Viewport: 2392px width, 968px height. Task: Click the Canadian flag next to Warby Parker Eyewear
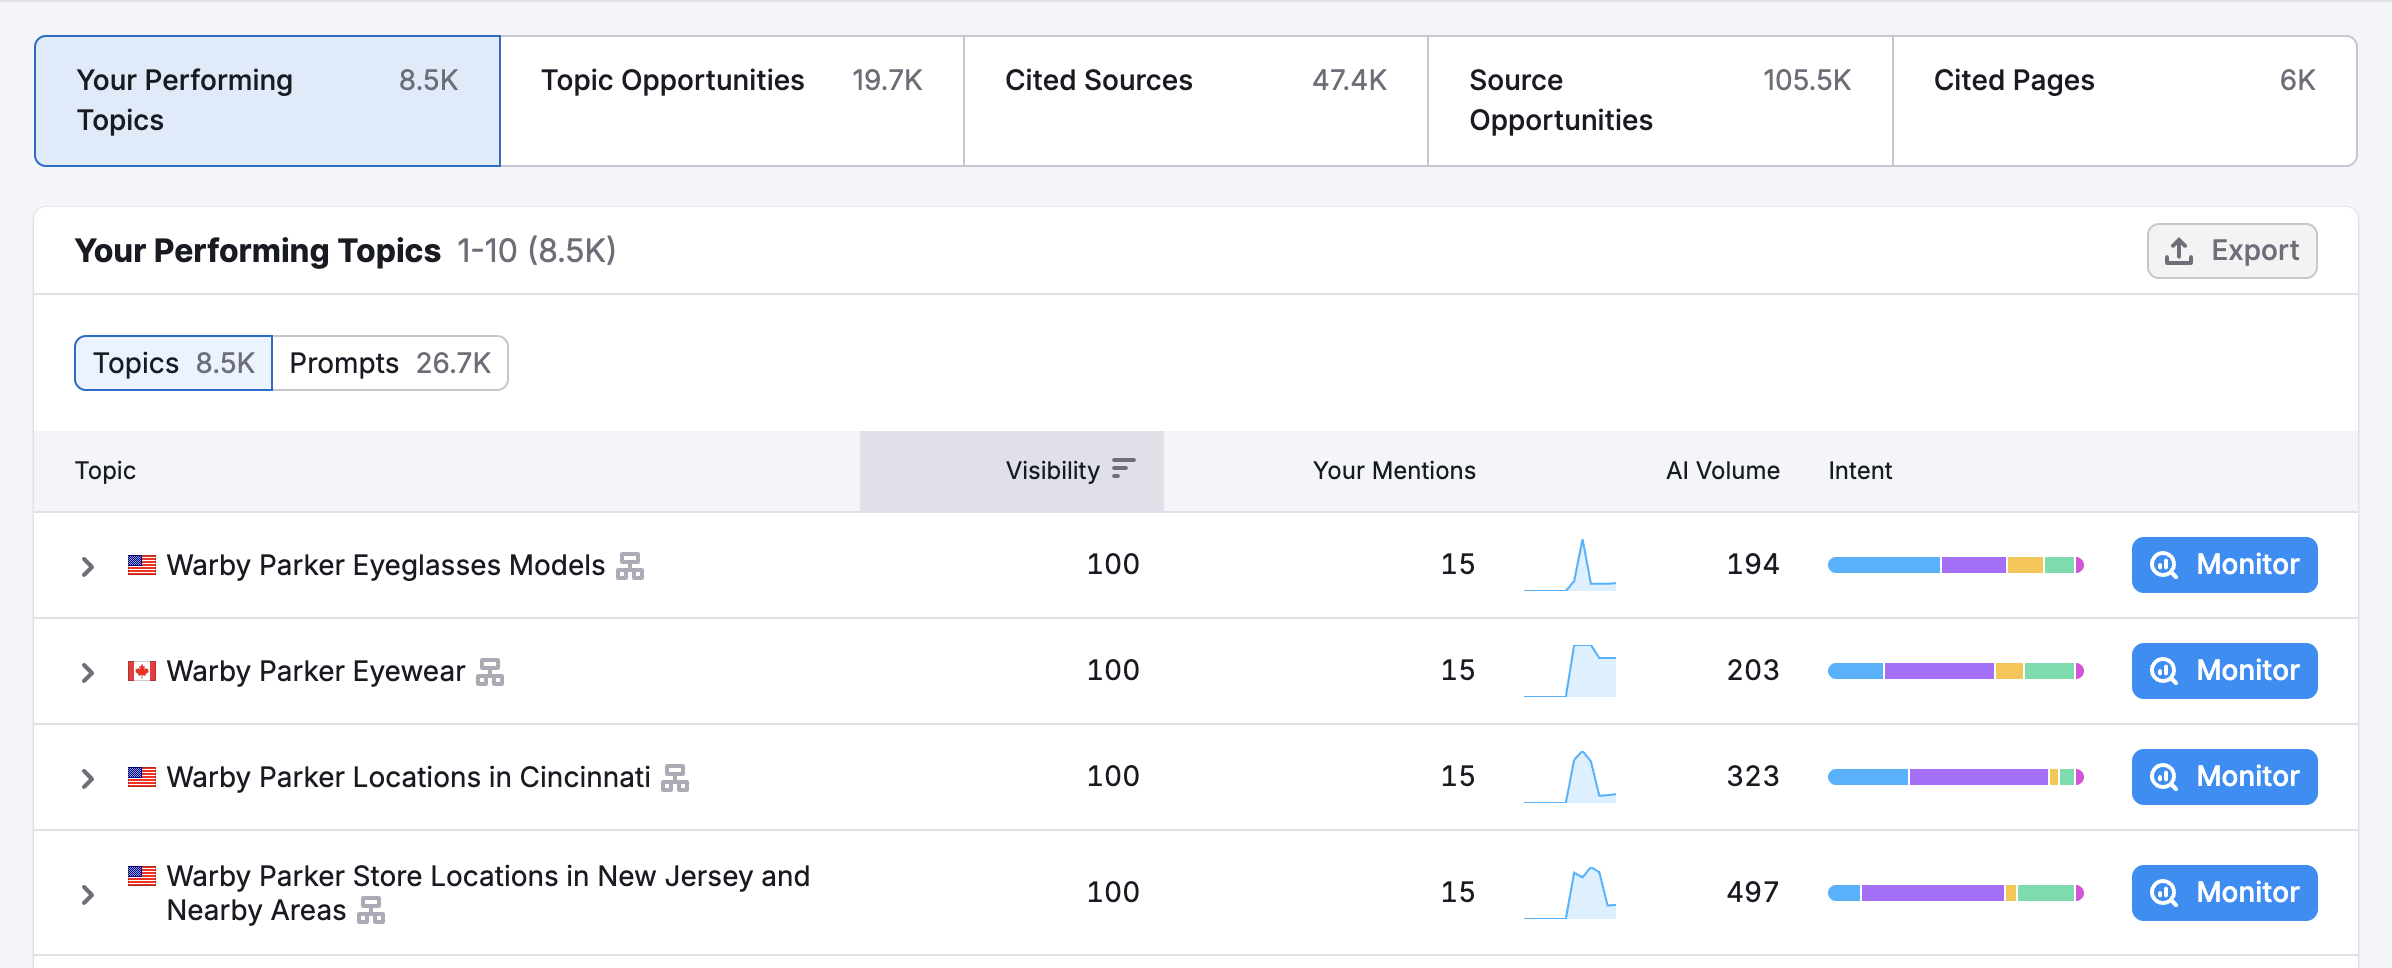(x=141, y=671)
